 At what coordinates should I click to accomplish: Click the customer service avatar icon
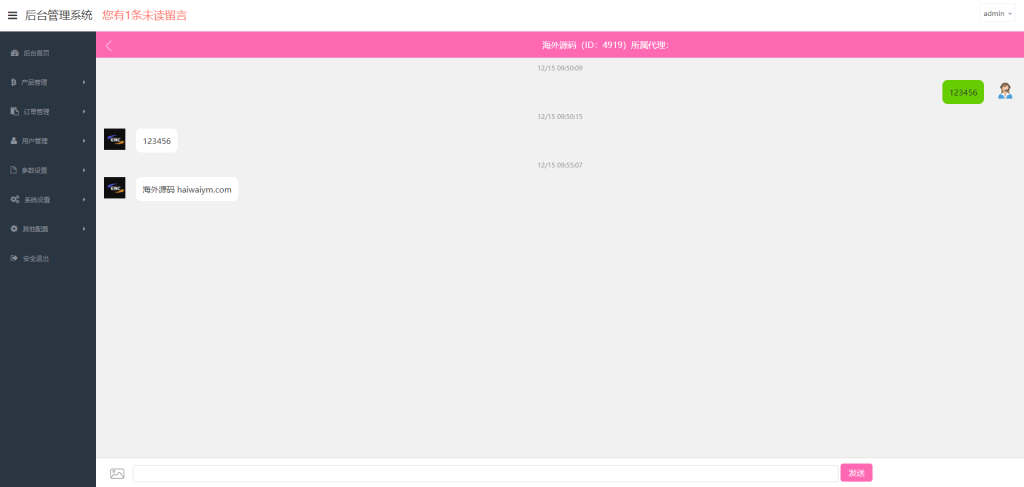coord(1005,91)
